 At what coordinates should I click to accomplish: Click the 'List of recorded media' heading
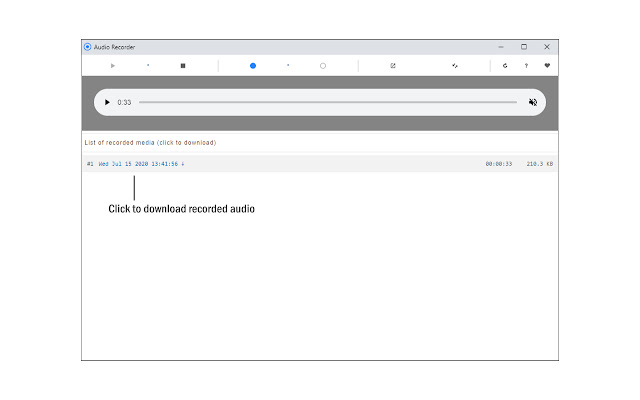[x=150, y=142]
